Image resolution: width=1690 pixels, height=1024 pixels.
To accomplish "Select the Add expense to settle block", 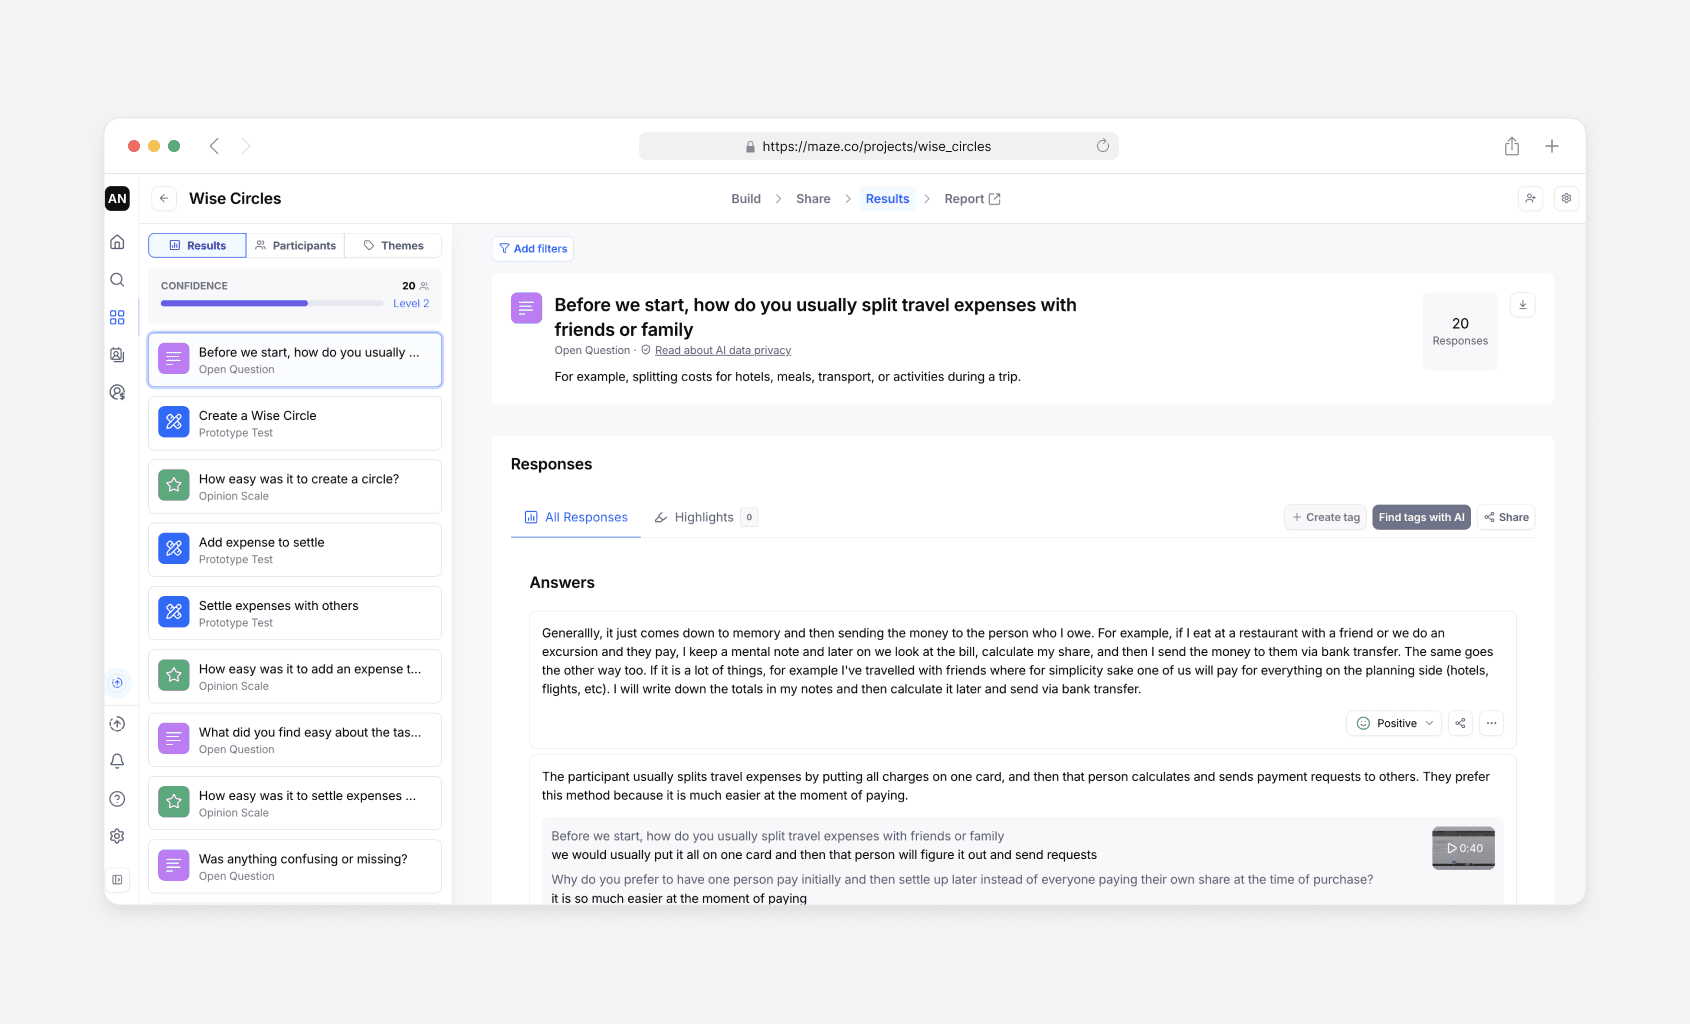I will [295, 550].
